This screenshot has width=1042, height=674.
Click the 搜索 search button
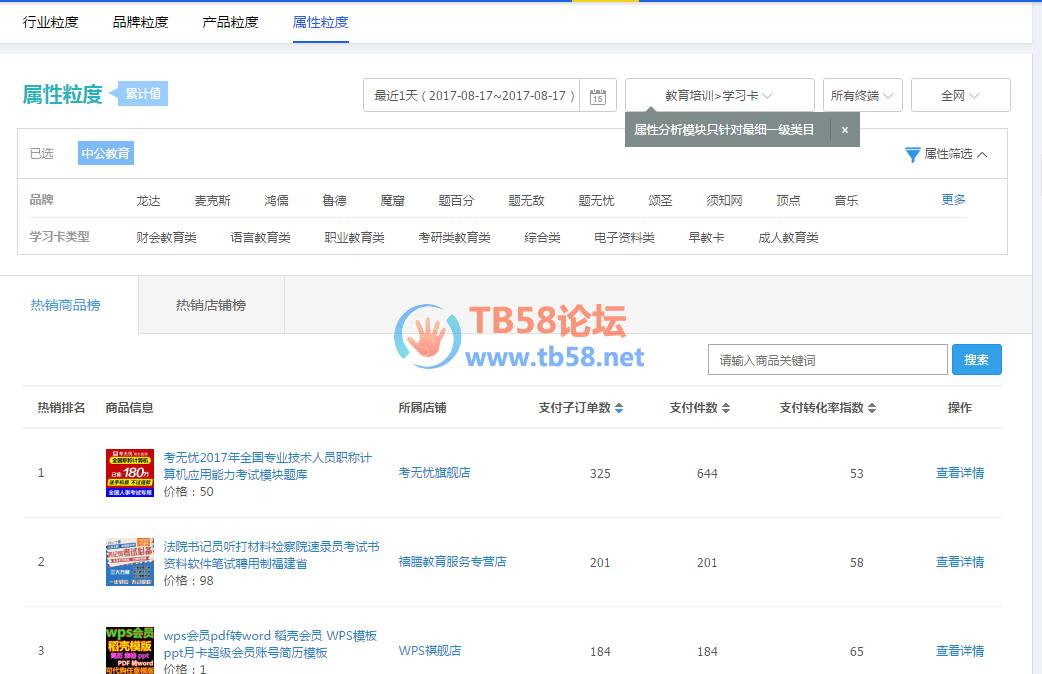[x=976, y=360]
